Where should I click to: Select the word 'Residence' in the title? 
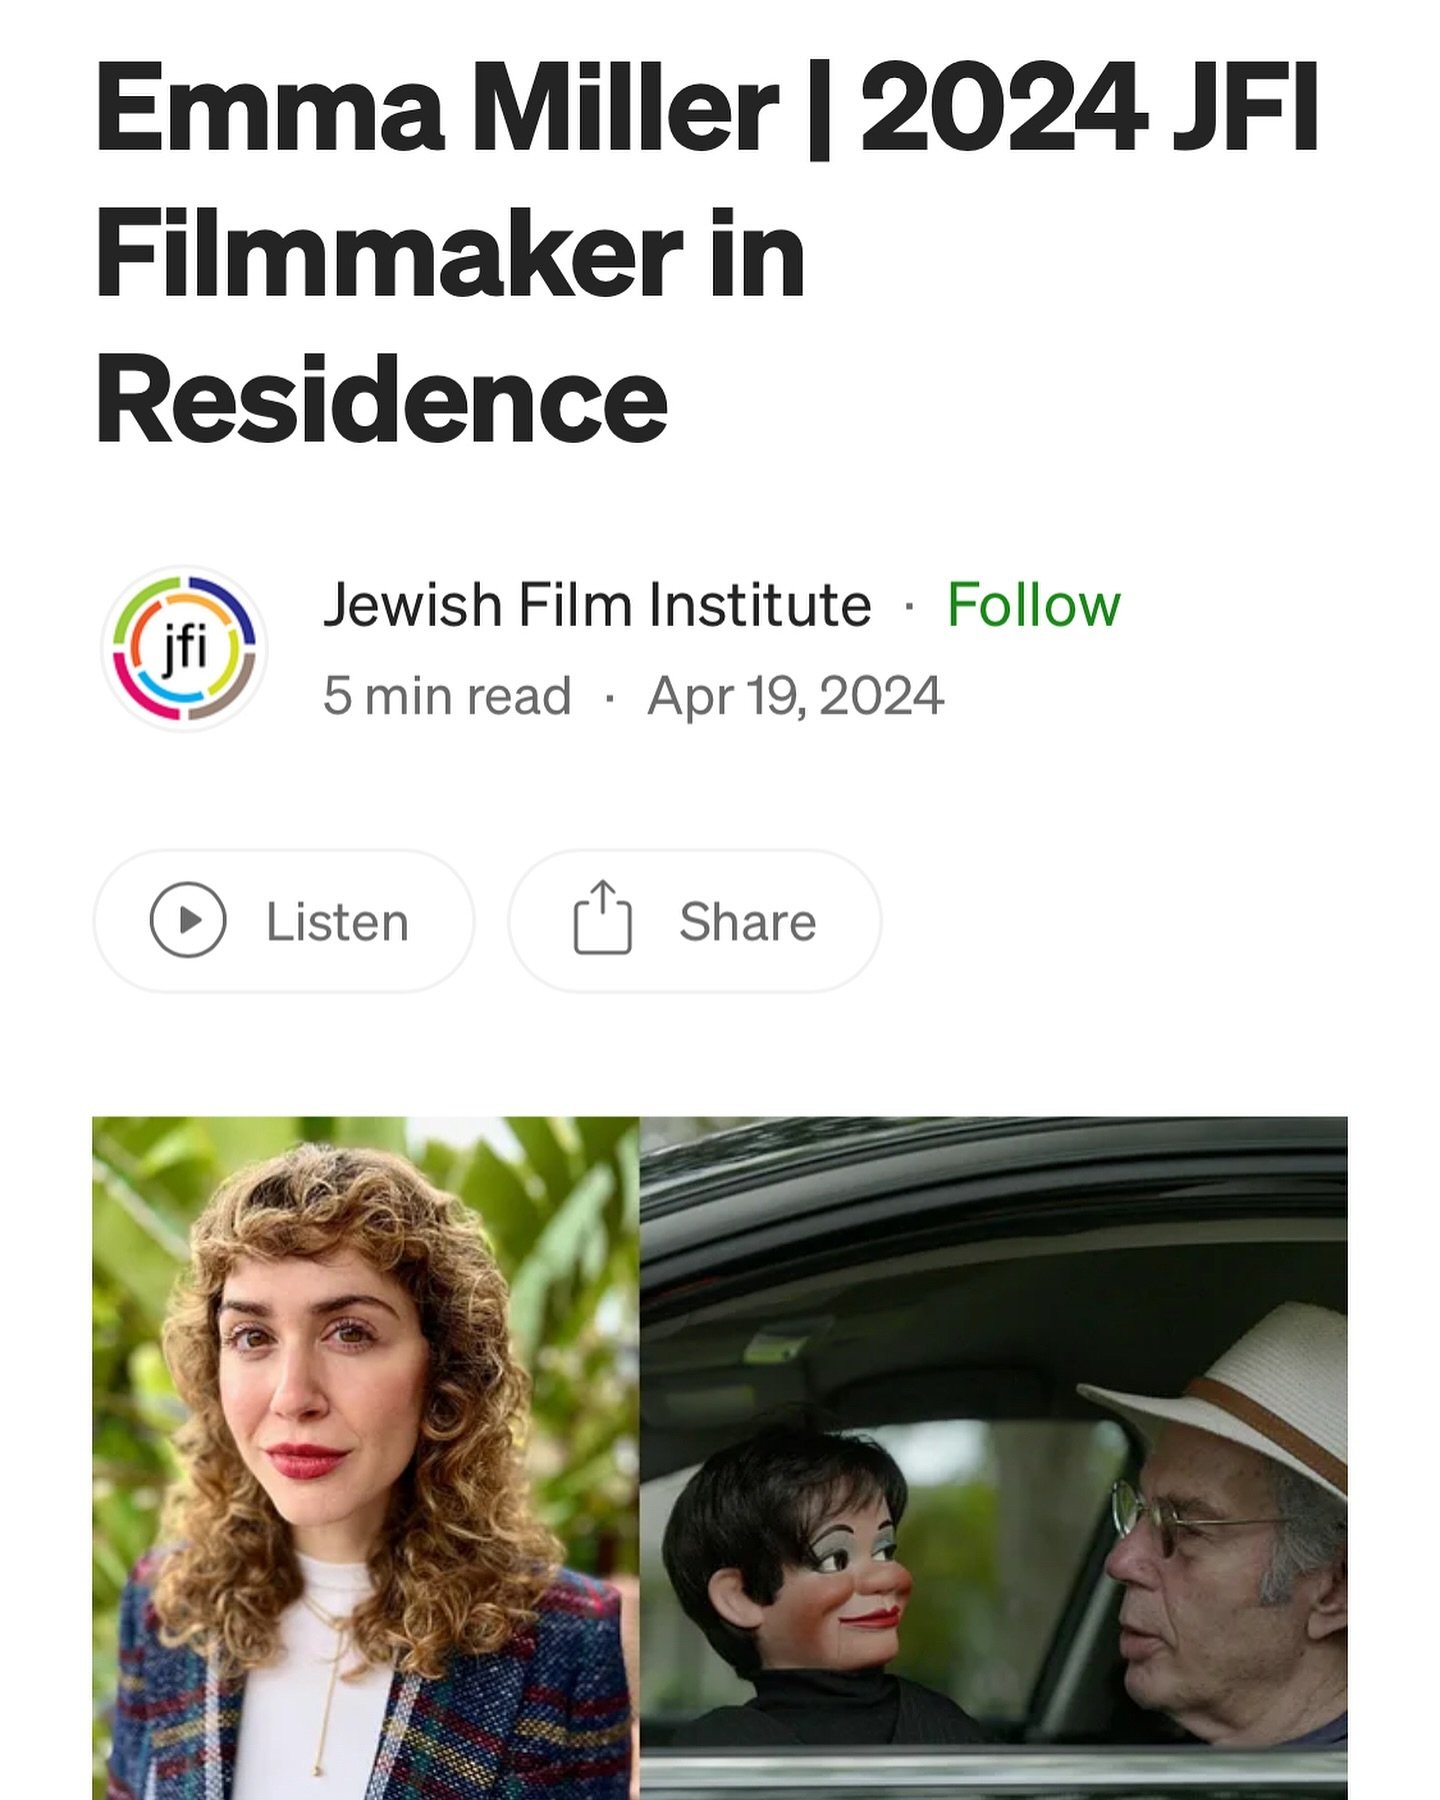(x=381, y=400)
